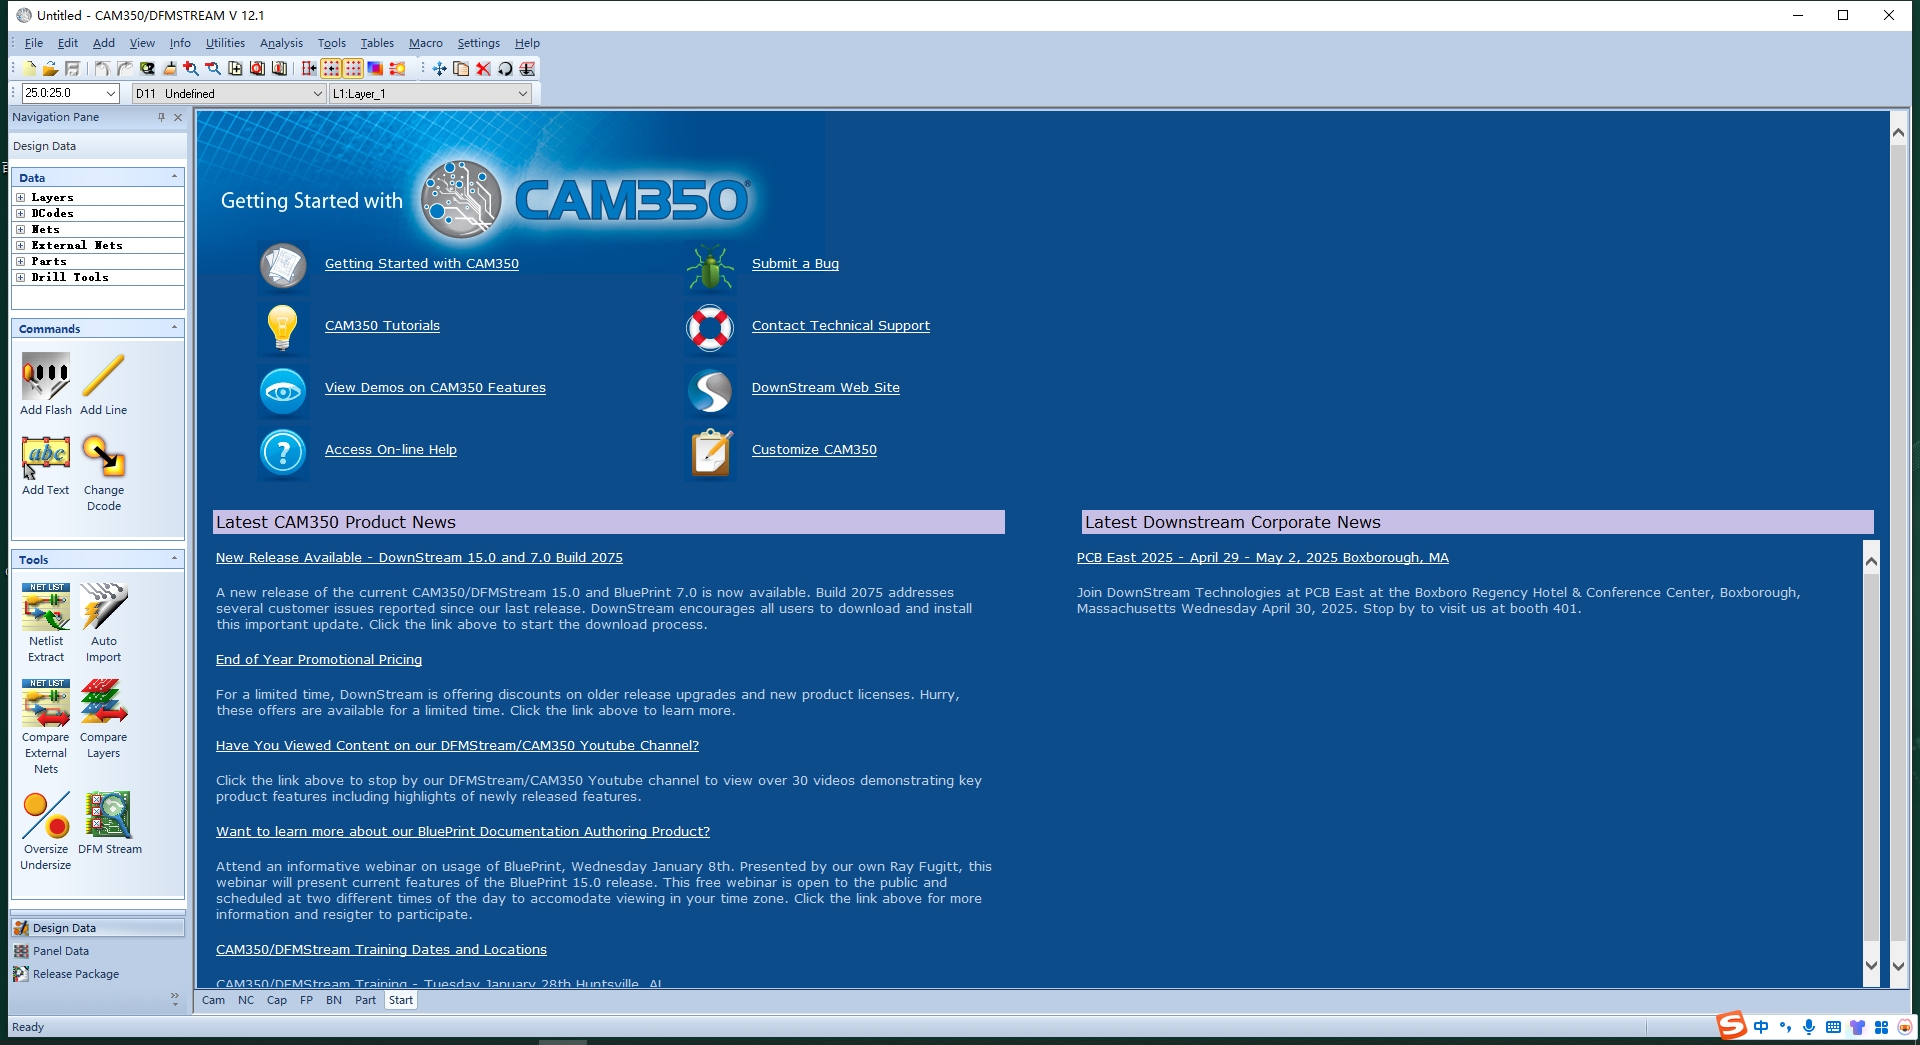Click the corporate news scrollbar down arrow

click(x=1872, y=966)
